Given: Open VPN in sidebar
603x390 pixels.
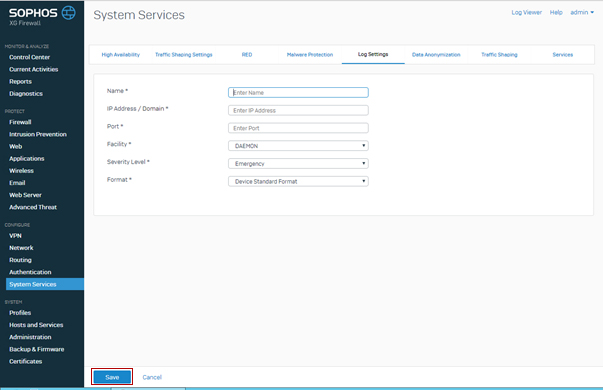Looking at the screenshot, I should 15,235.
